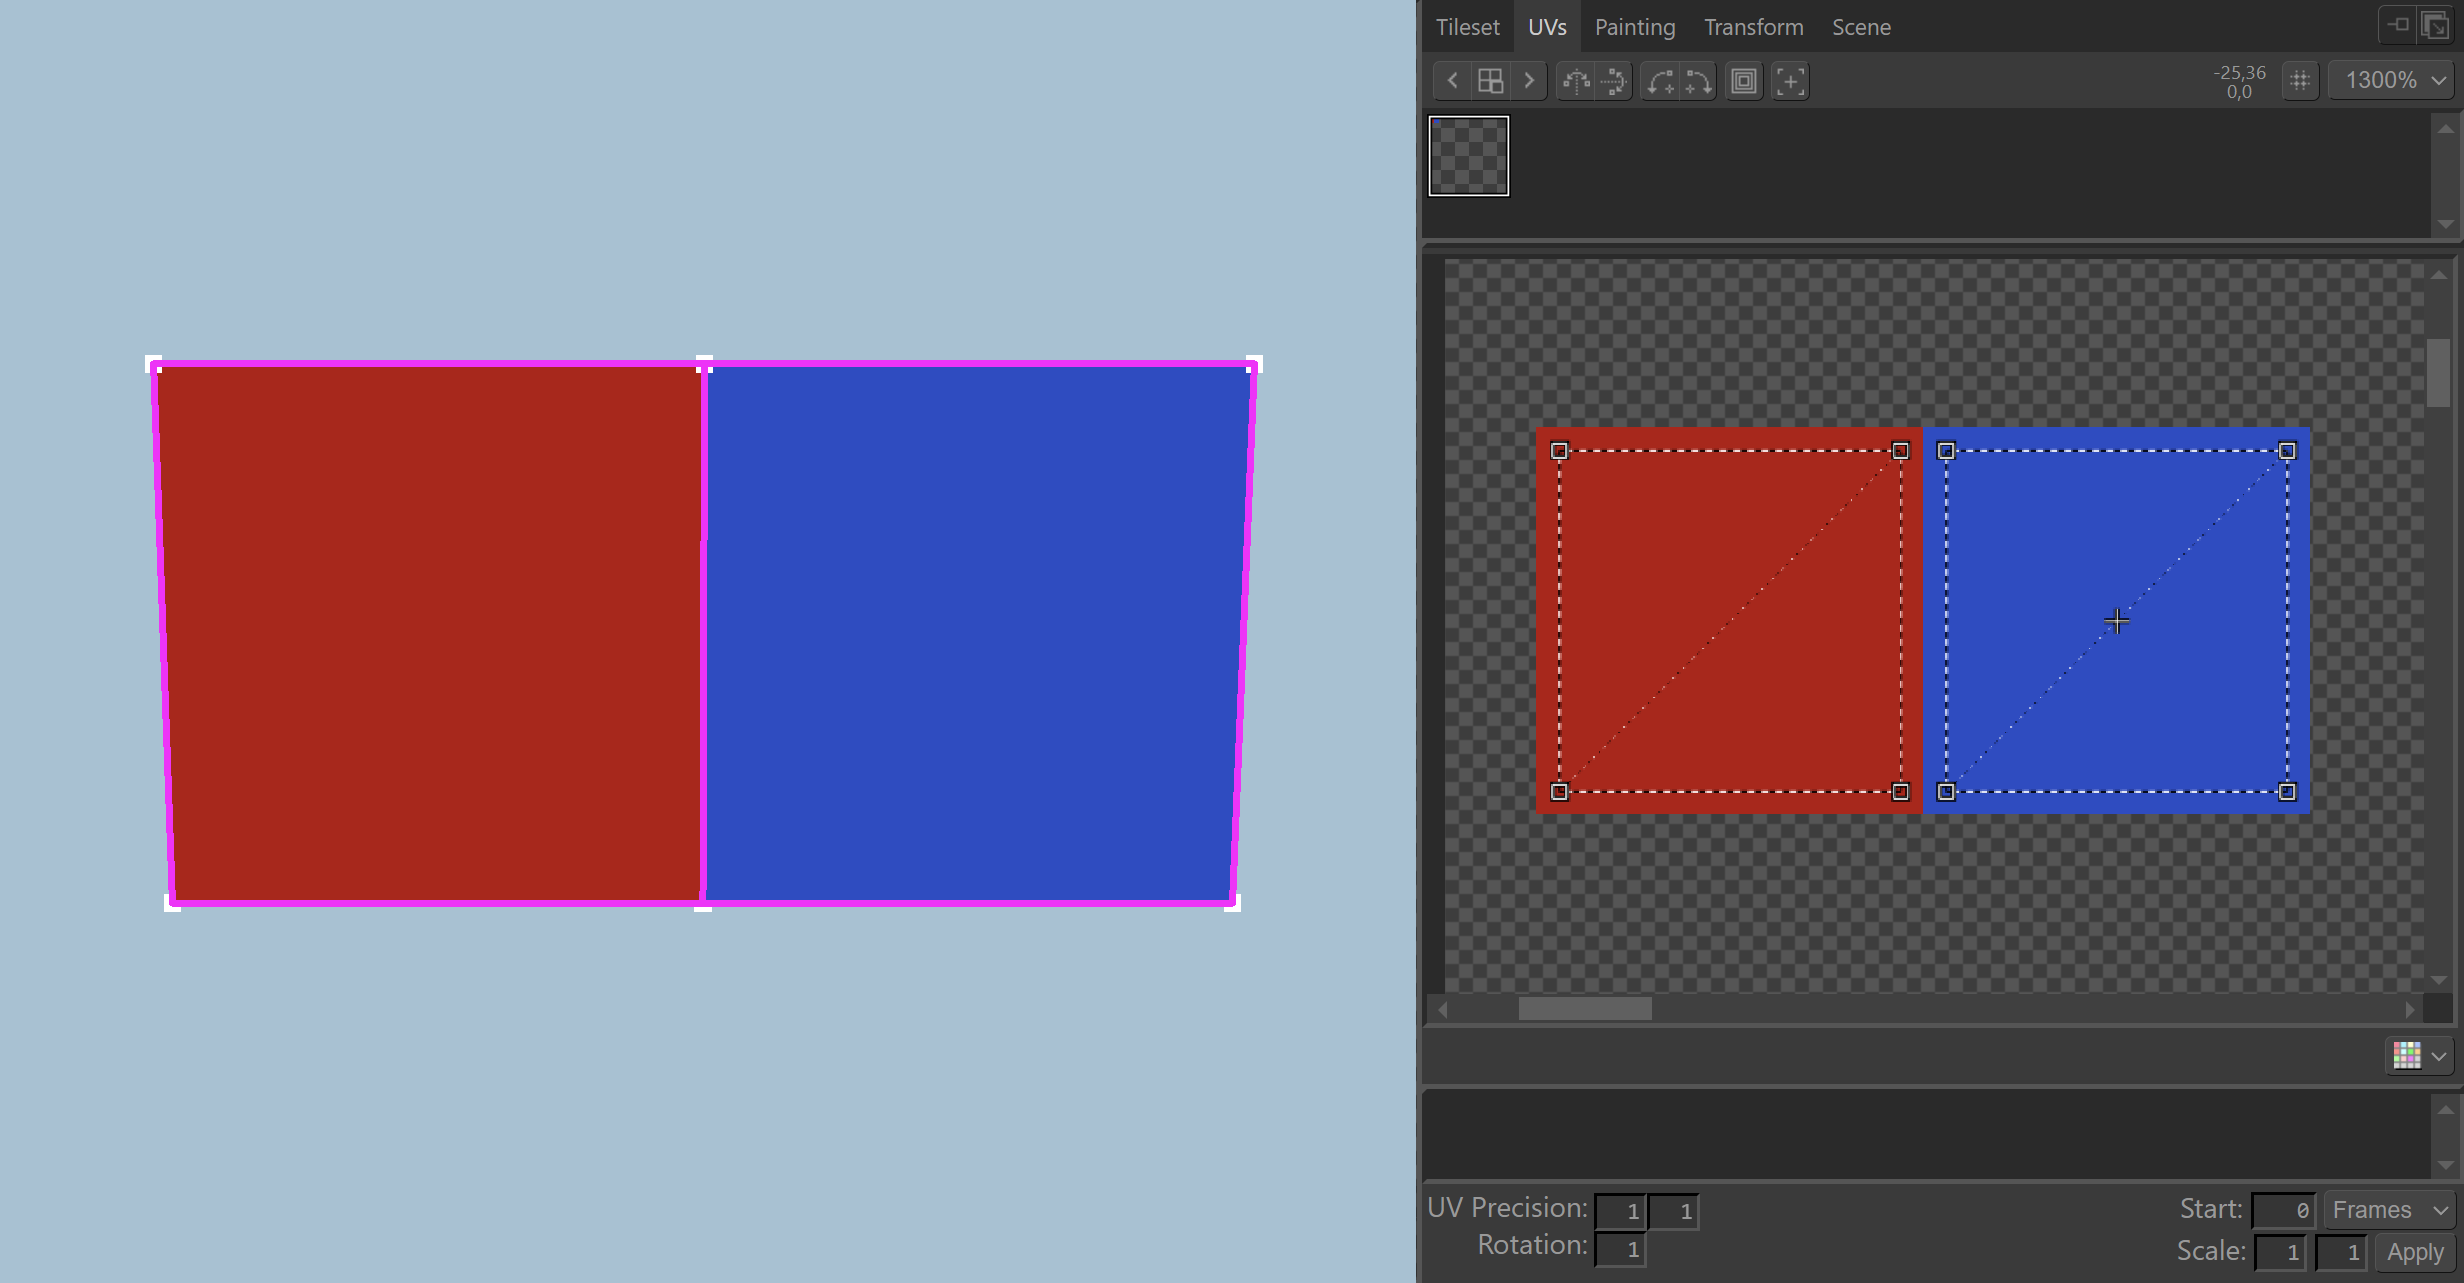The width and height of the screenshot is (2464, 1283).
Task: Rotate UVs clockwise
Action: (1698, 81)
